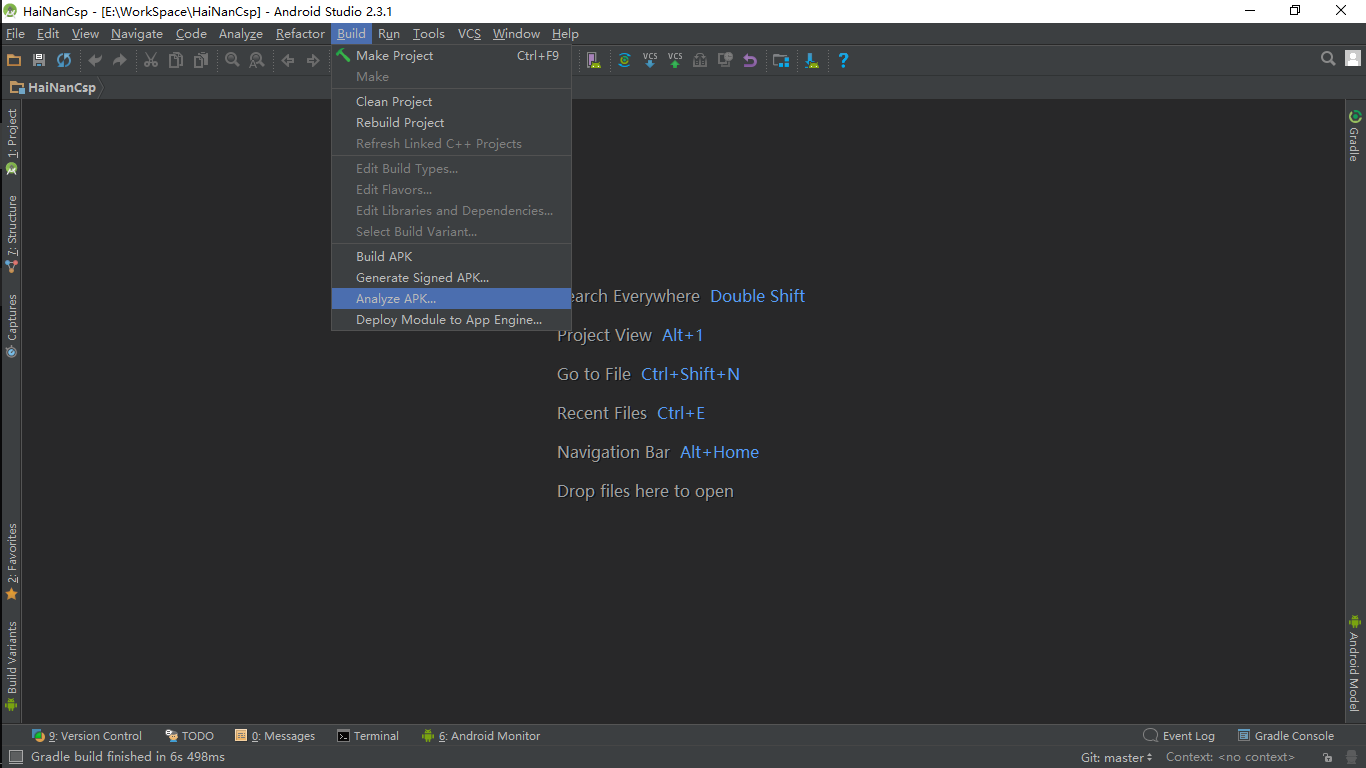1366x768 pixels.
Task: Choose Deploy Module to App Engine
Action: [x=451, y=320]
